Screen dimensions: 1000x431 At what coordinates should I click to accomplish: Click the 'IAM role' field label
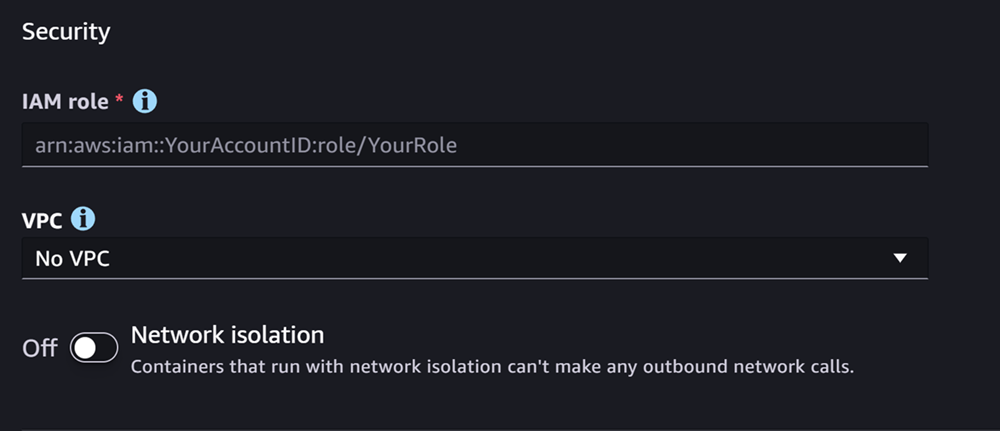click(65, 101)
